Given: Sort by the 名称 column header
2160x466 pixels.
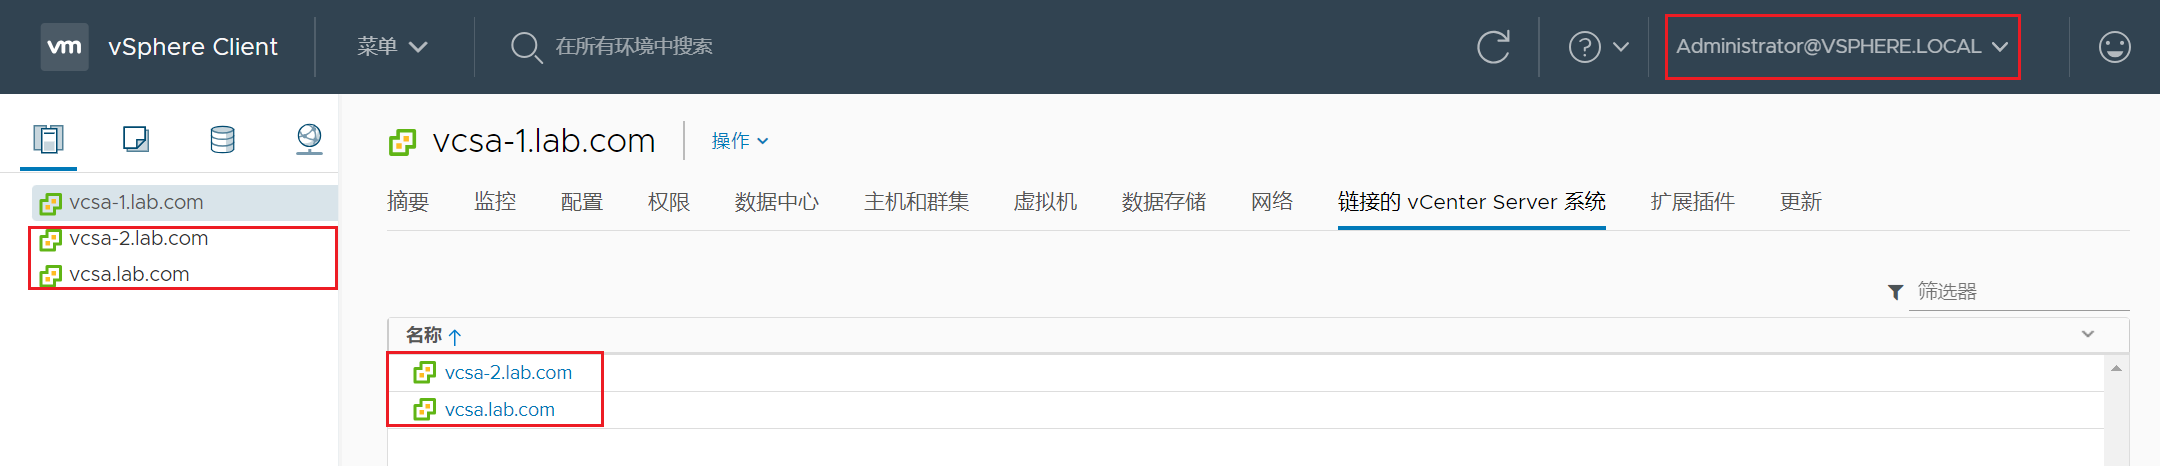Looking at the screenshot, I should [424, 335].
